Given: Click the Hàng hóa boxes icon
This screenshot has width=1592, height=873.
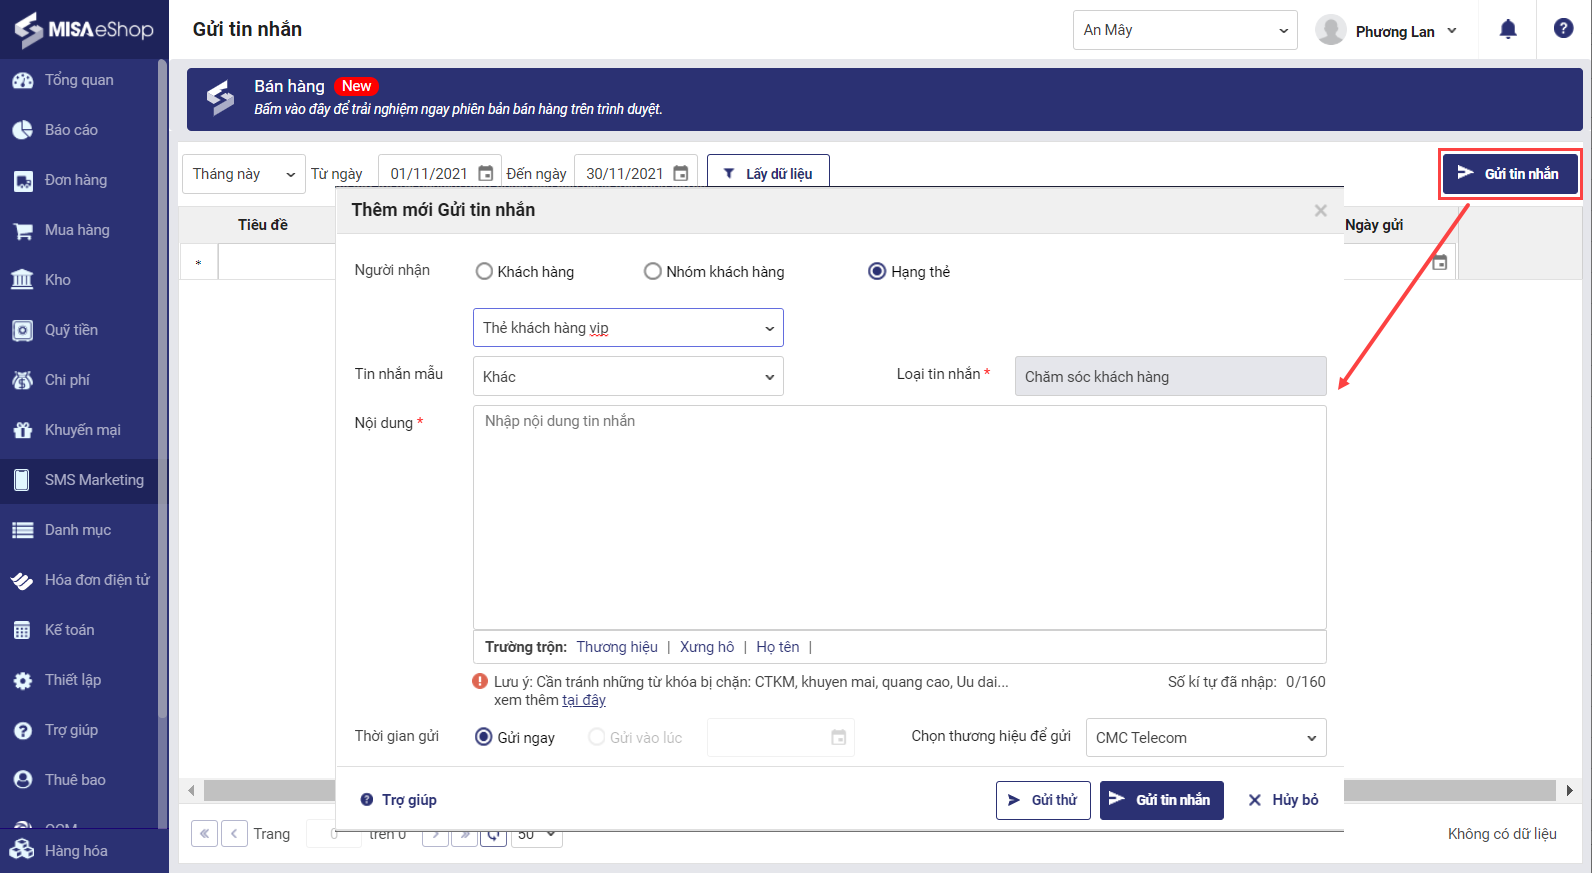Looking at the screenshot, I should pos(22,850).
